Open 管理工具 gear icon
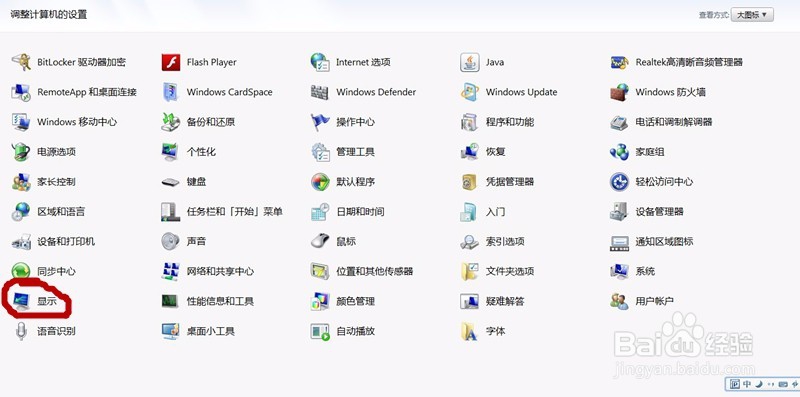The width and height of the screenshot is (800, 397). pyautogui.click(x=320, y=152)
